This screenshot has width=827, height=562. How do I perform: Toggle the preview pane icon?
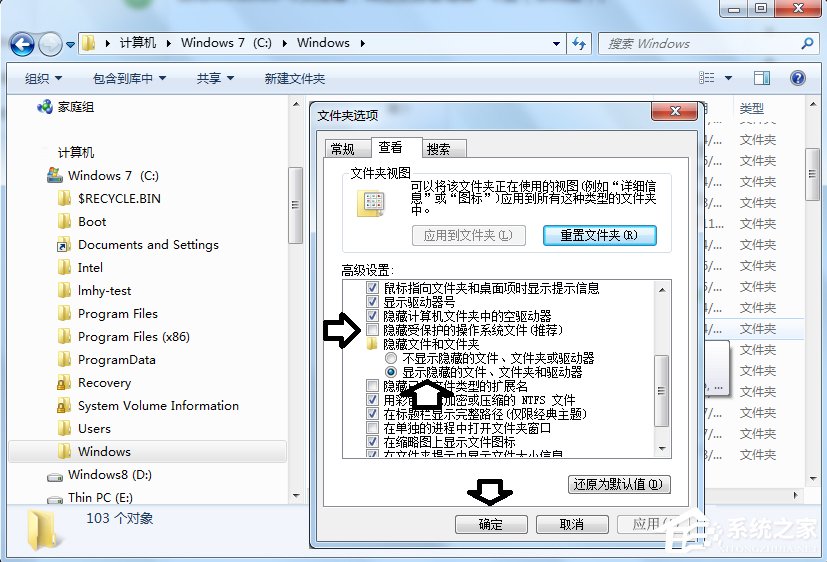[765, 78]
